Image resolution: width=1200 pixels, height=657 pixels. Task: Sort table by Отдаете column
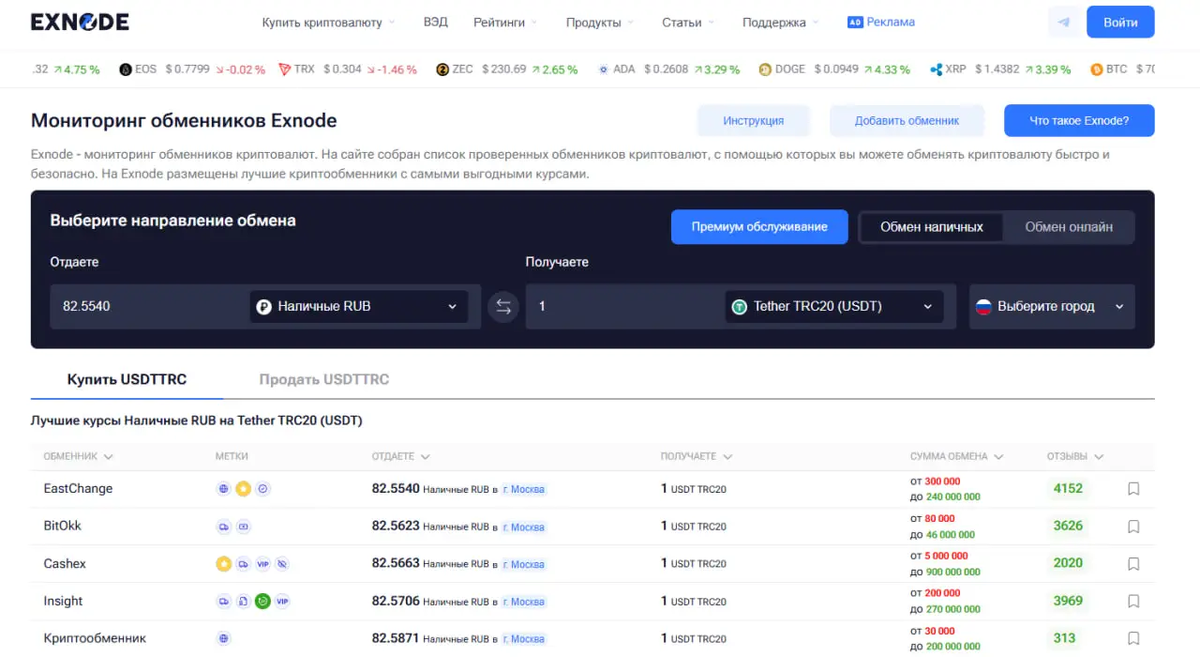[x=401, y=456]
